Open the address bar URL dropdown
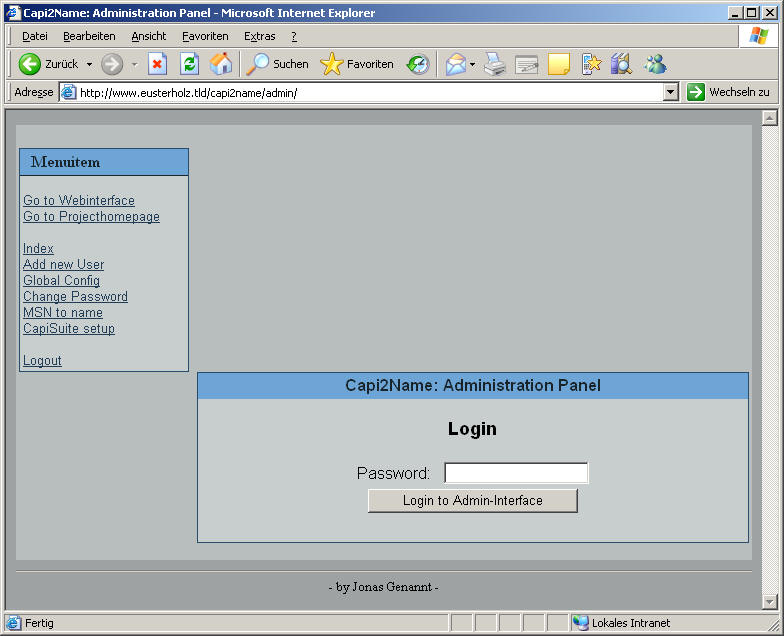Image resolution: width=784 pixels, height=636 pixels. coord(671,92)
